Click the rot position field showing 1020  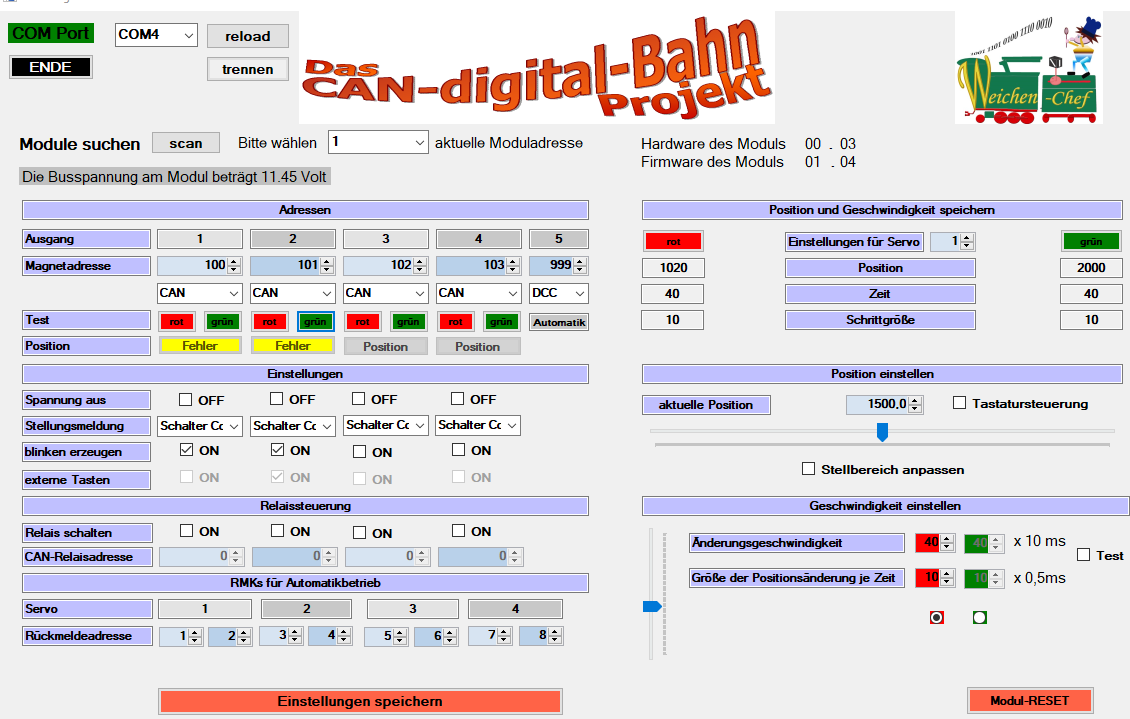(673, 268)
